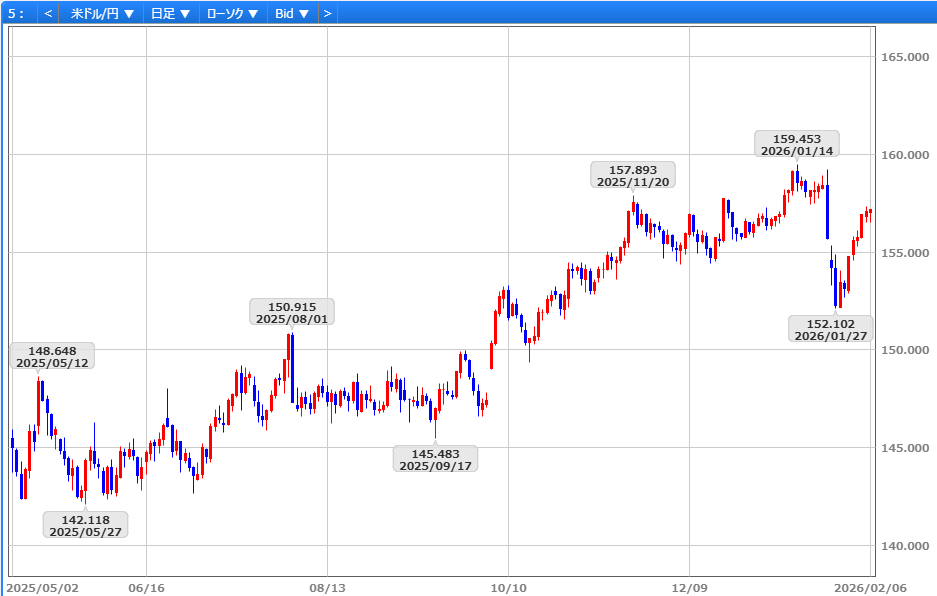
Task: Click the 2025/05/02 date axis label
Action: 43,588
